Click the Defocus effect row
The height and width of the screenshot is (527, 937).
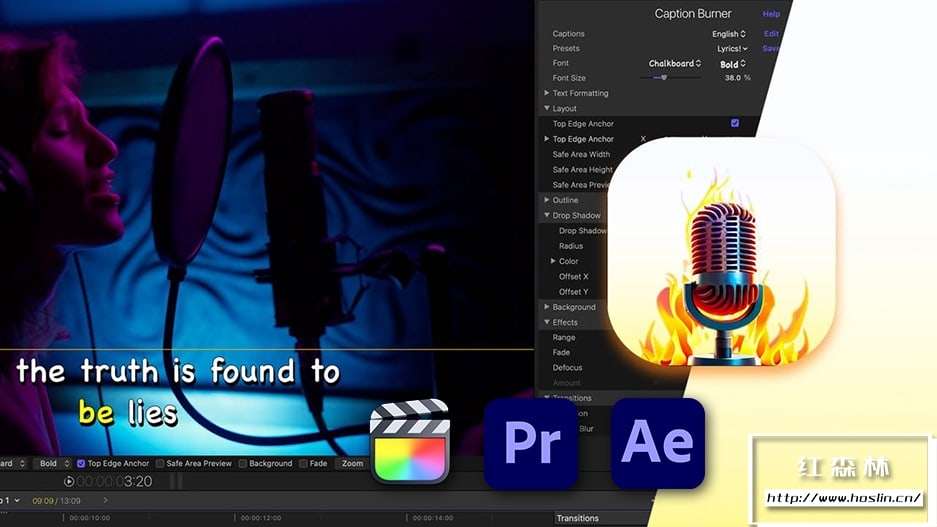coord(567,367)
